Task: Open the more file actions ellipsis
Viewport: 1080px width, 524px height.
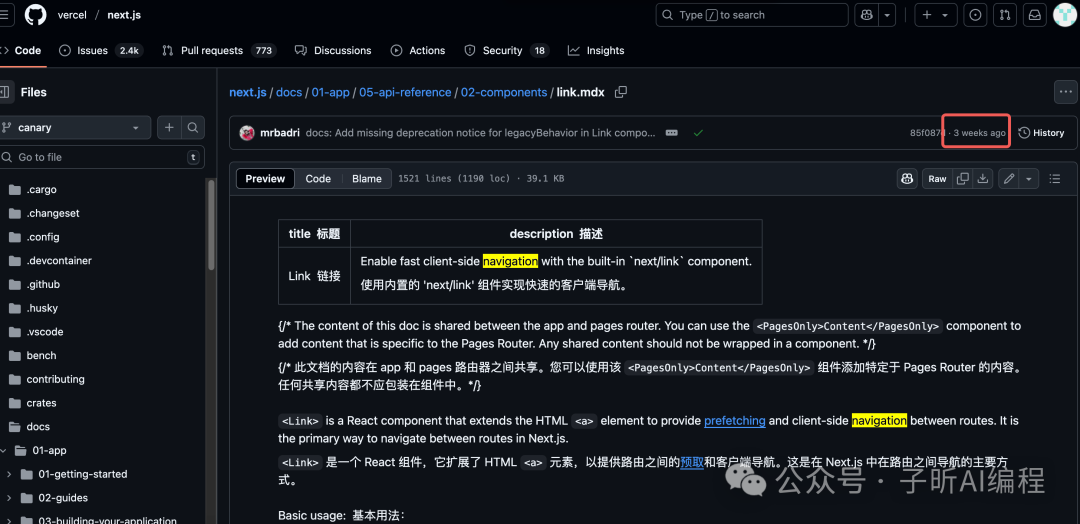Action: pyautogui.click(x=1066, y=92)
